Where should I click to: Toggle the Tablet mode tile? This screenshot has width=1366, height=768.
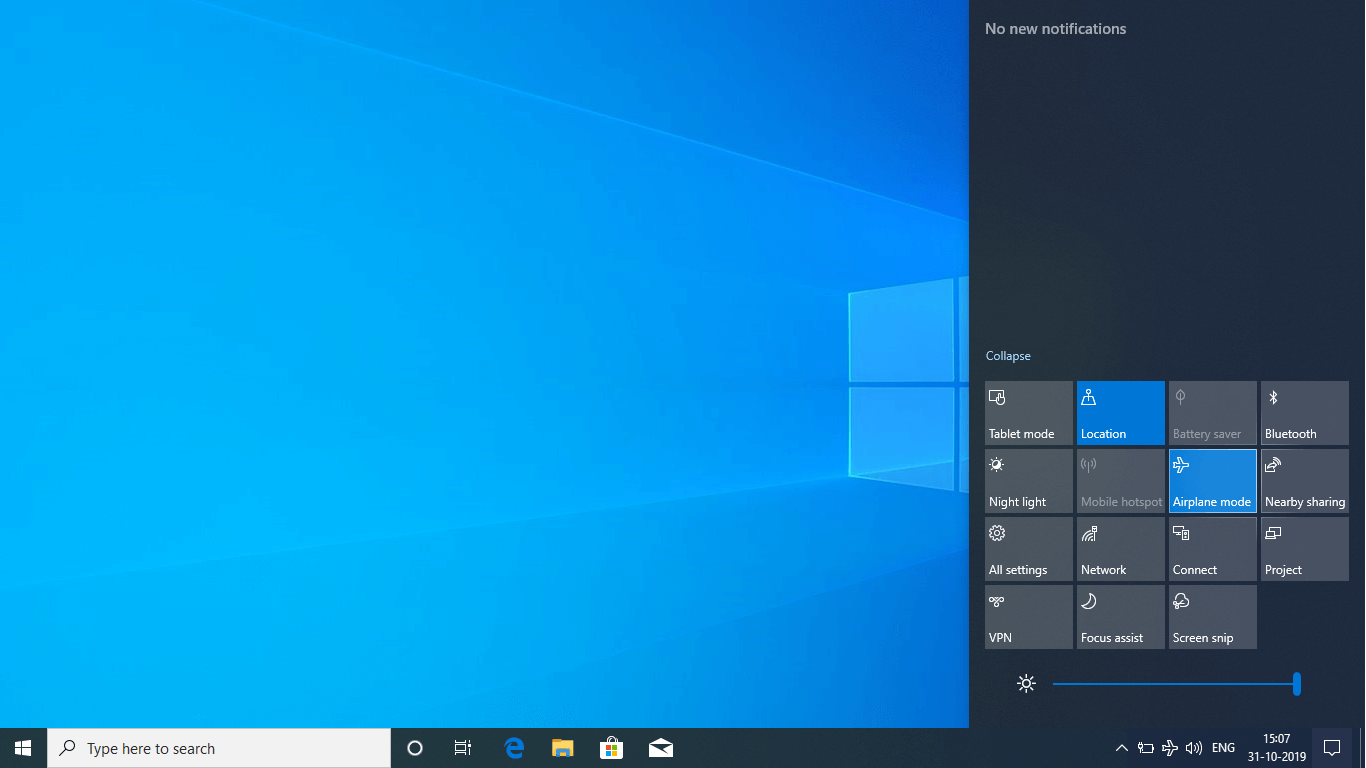pos(1029,413)
